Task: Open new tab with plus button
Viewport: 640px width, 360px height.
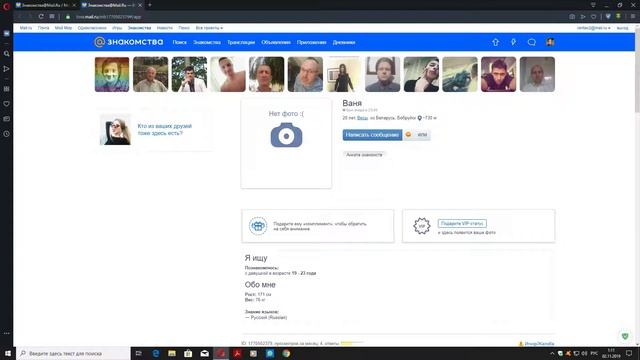Action: (150, 5)
